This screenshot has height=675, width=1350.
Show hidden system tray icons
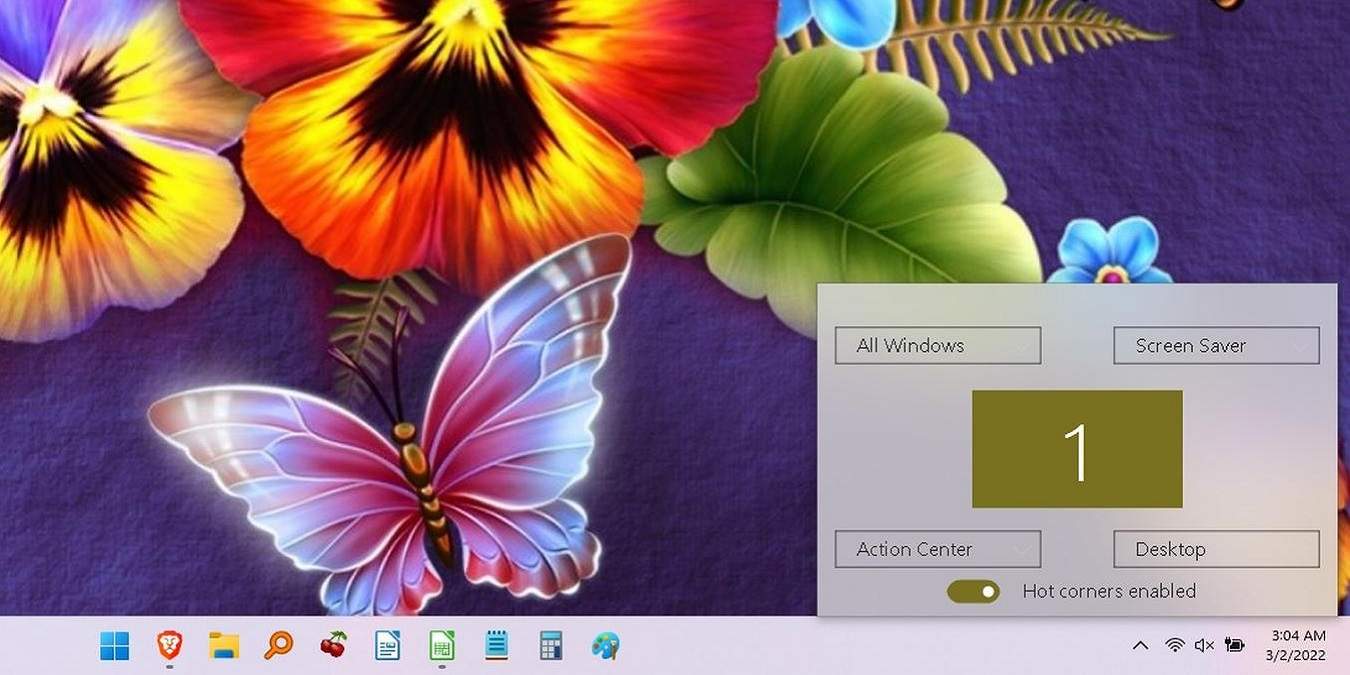[x=1140, y=645]
